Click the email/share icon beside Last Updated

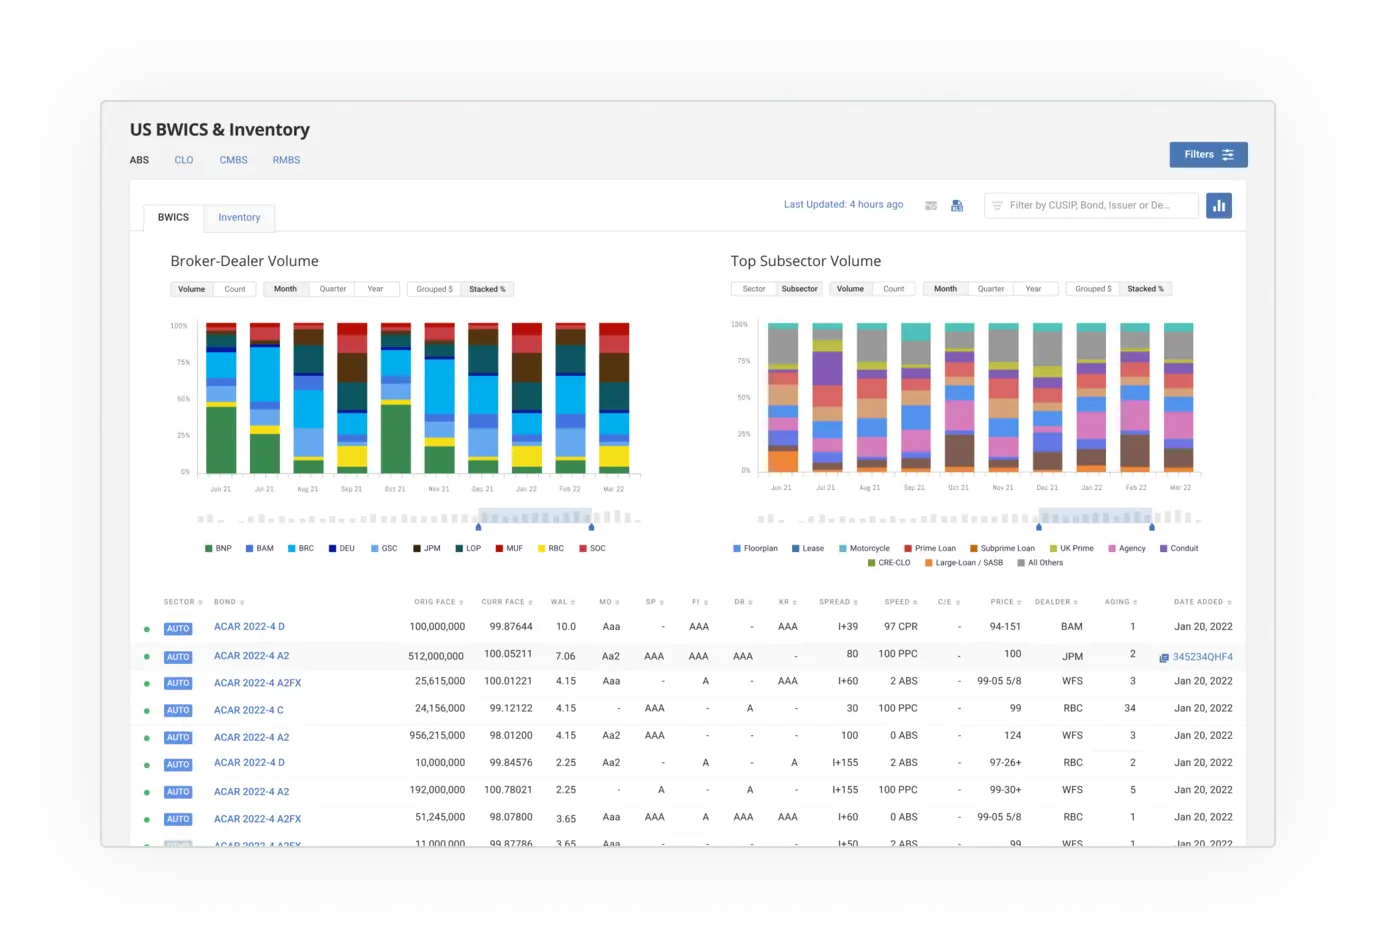tap(931, 205)
